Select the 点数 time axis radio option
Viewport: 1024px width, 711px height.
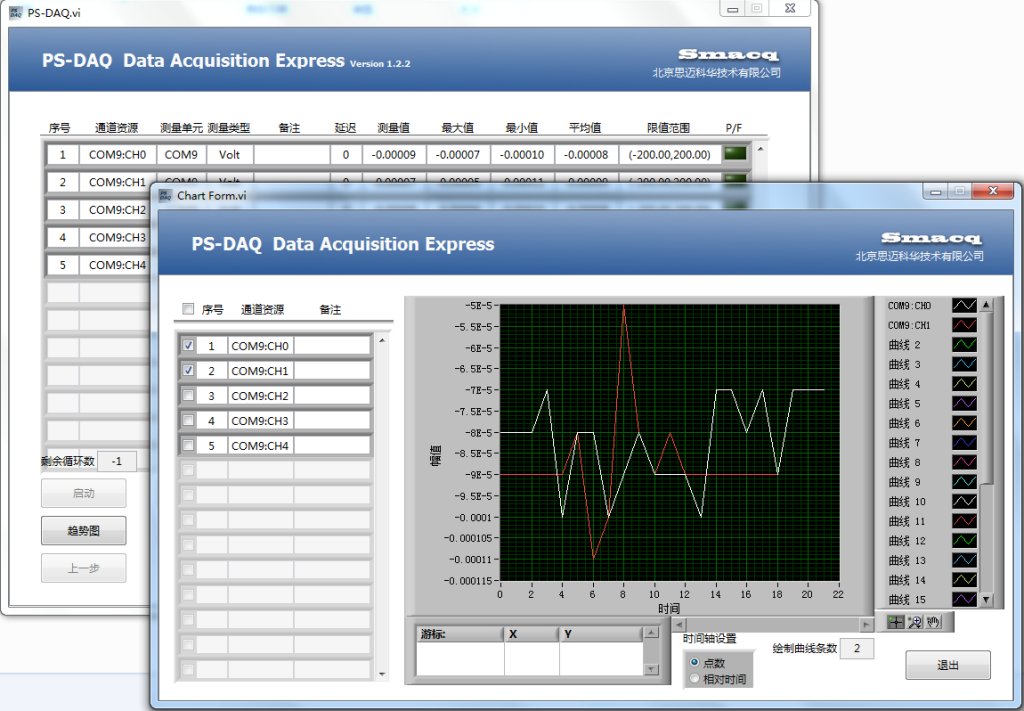pos(694,663)
